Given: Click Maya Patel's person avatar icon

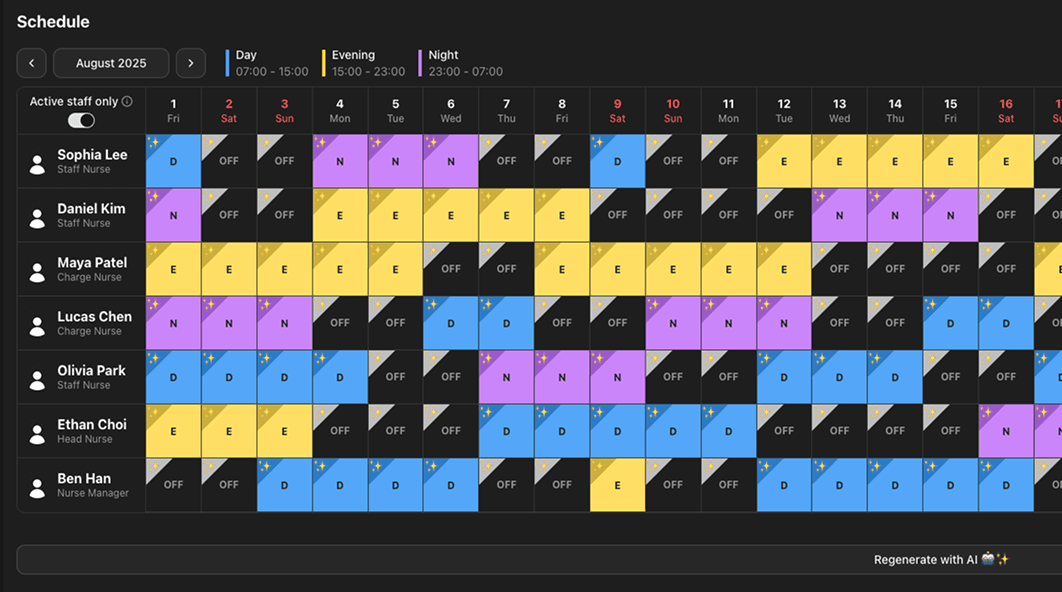Looking at the screenshot, I should click(38, 270).
